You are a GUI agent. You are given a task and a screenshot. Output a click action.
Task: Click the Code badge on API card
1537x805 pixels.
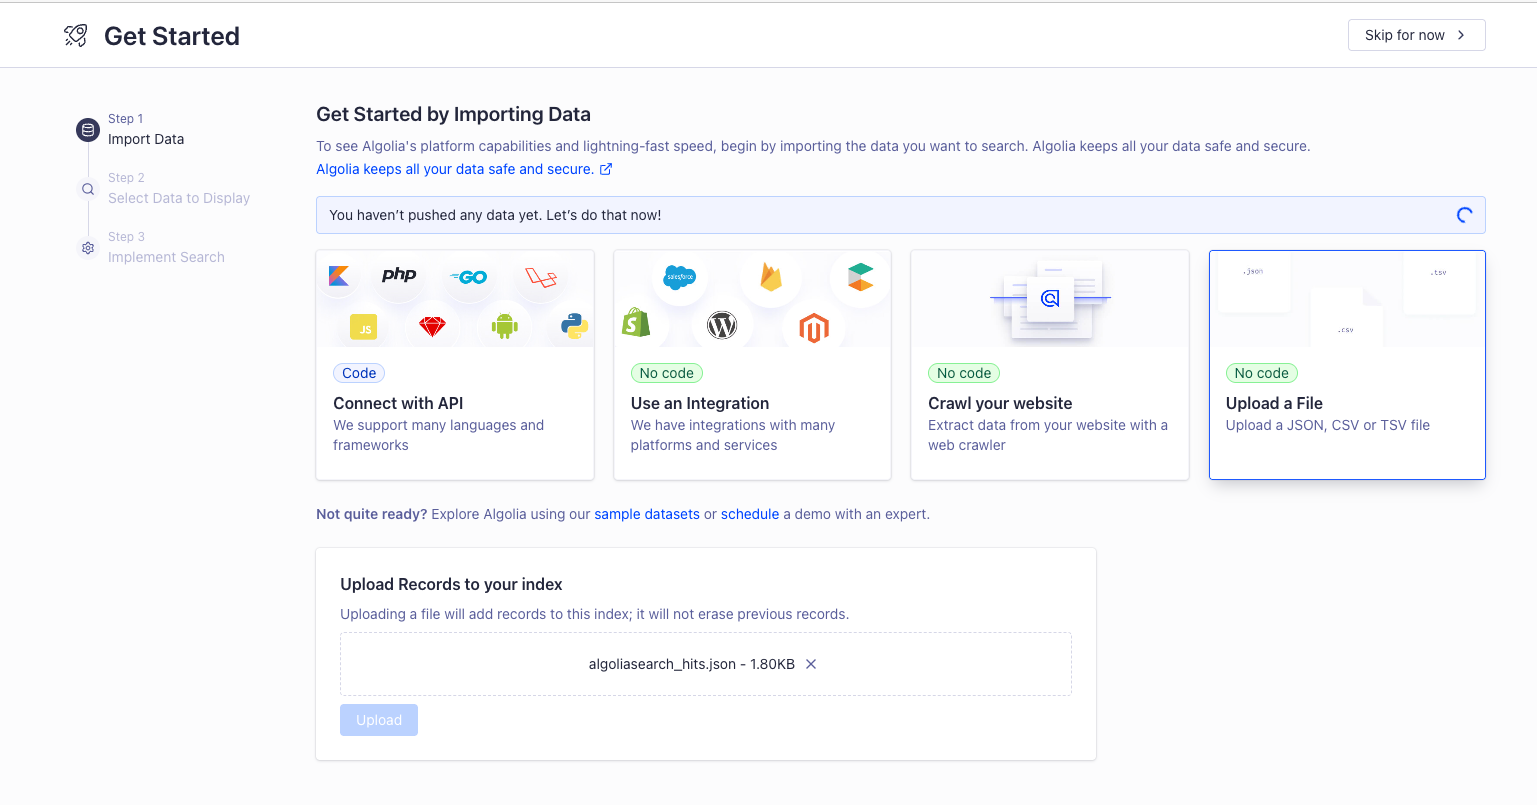[x=359, y=373]
